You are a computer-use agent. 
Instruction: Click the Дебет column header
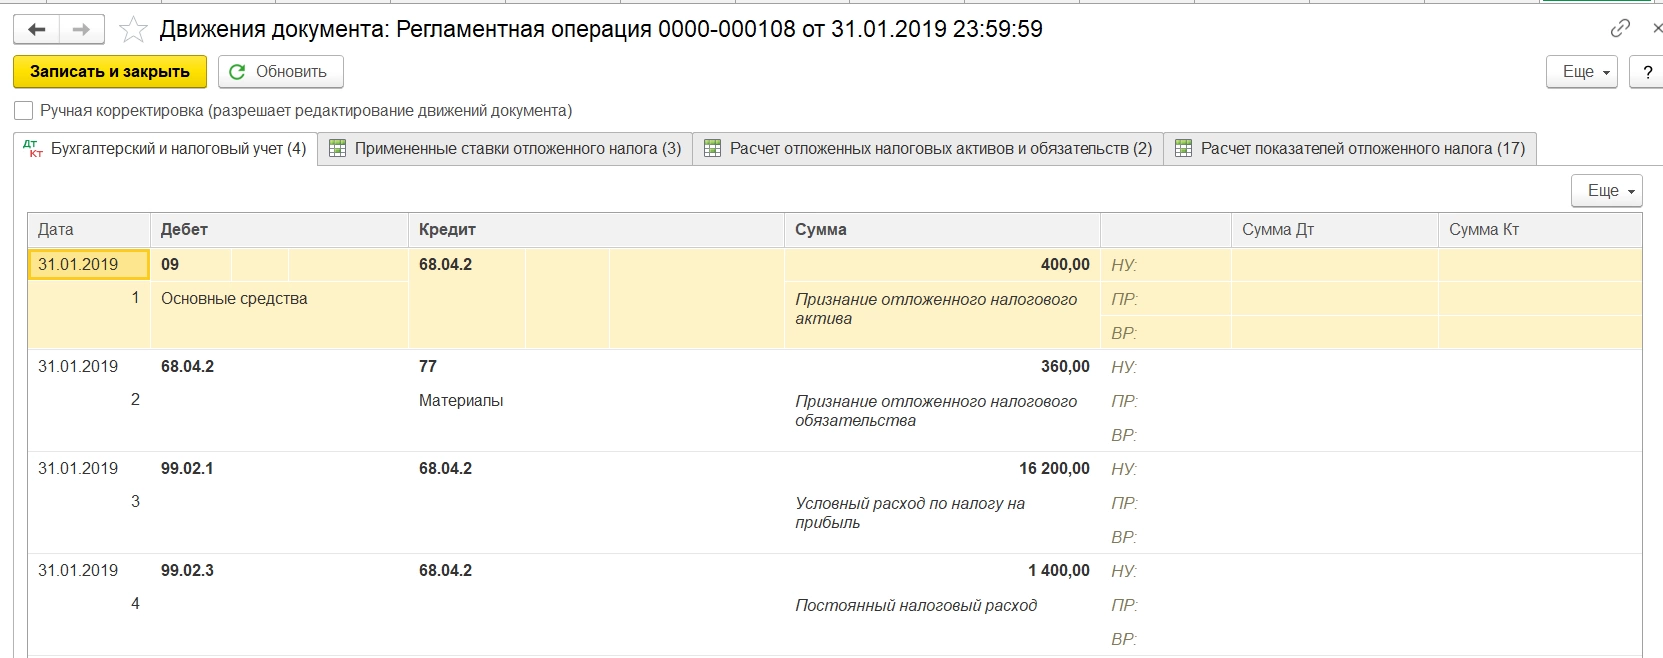184,230
